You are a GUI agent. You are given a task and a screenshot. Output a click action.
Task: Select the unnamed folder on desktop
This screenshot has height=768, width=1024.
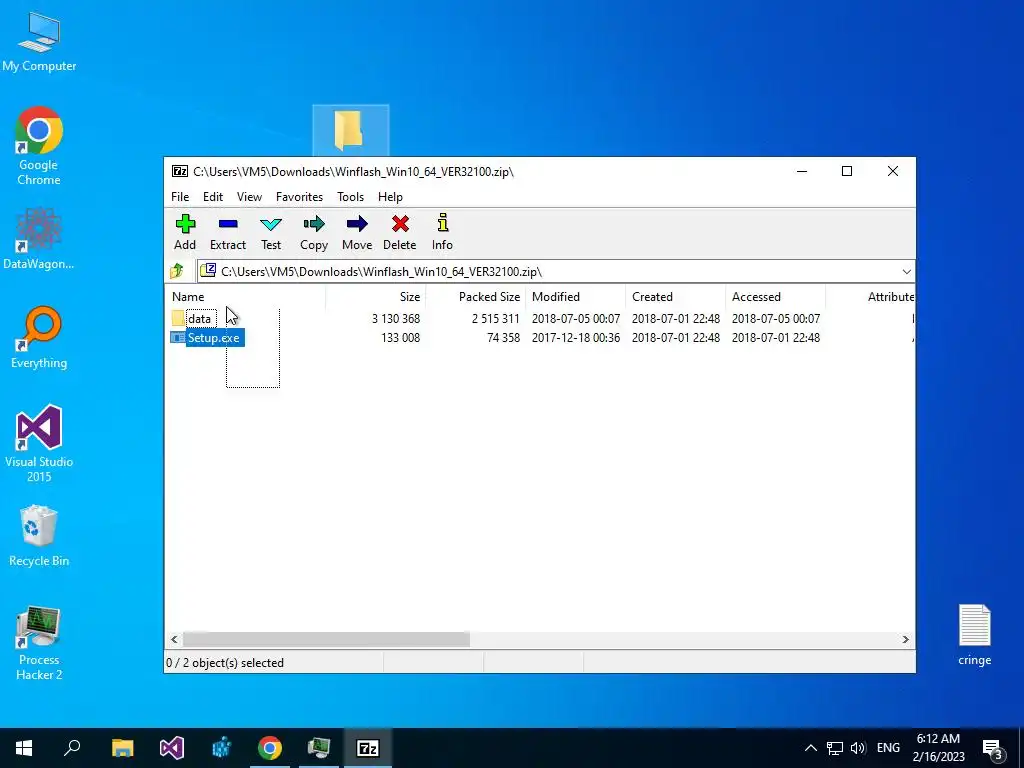coord(351,130)
